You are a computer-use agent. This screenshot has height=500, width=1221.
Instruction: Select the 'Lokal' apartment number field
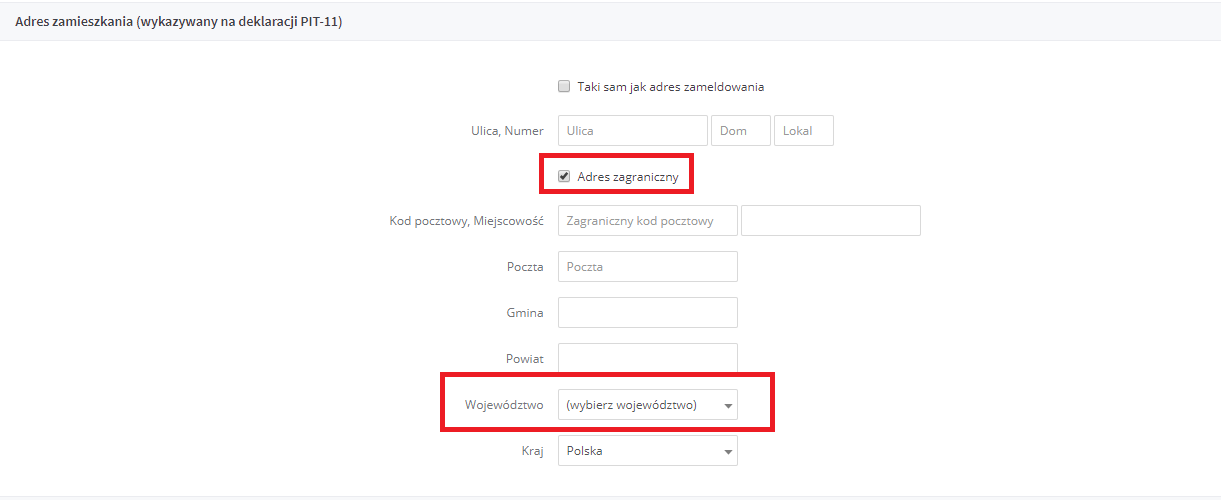[x=804, y=131]
